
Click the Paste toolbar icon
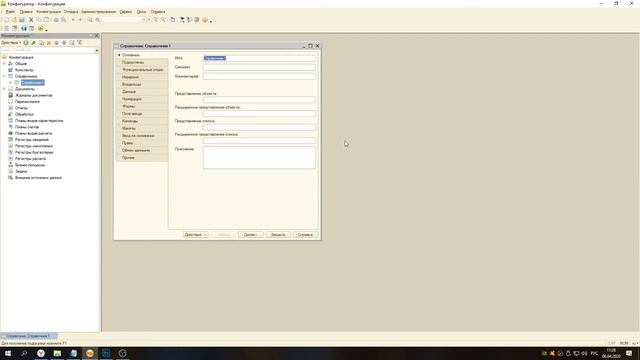pos(46,20)
